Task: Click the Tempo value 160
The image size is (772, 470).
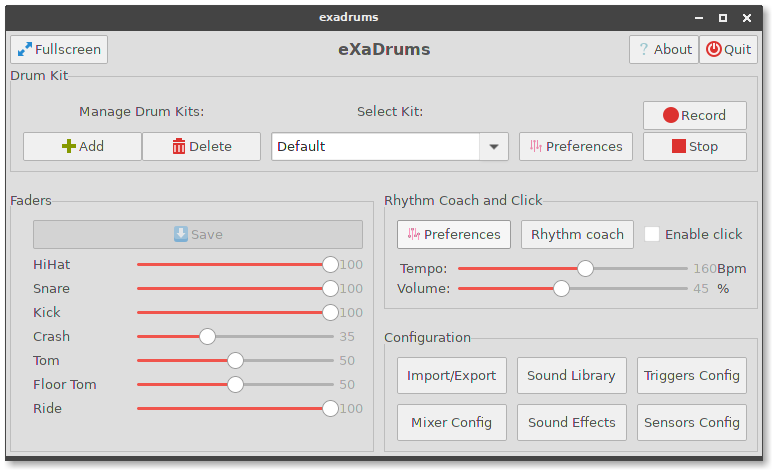Action: (x=705, y=269)
